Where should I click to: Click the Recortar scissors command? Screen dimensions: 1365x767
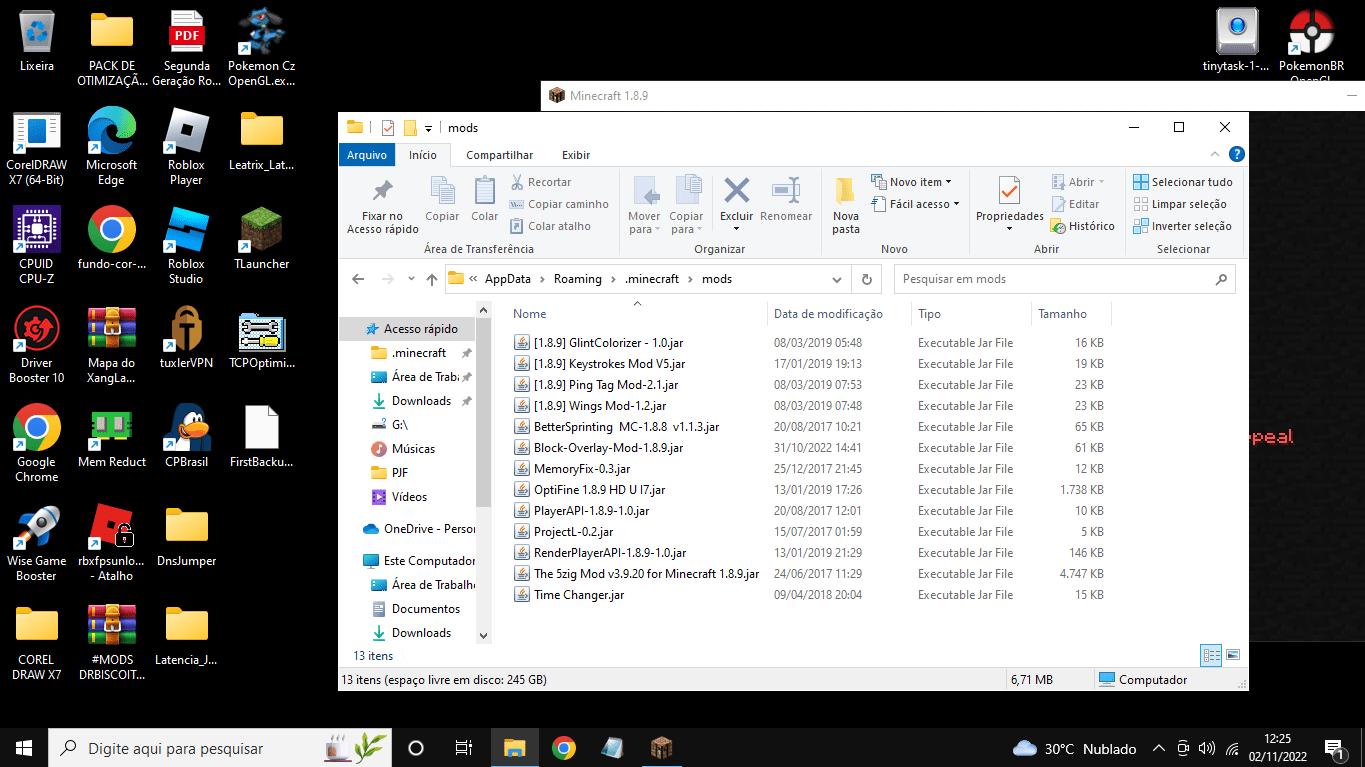[541, 182]
